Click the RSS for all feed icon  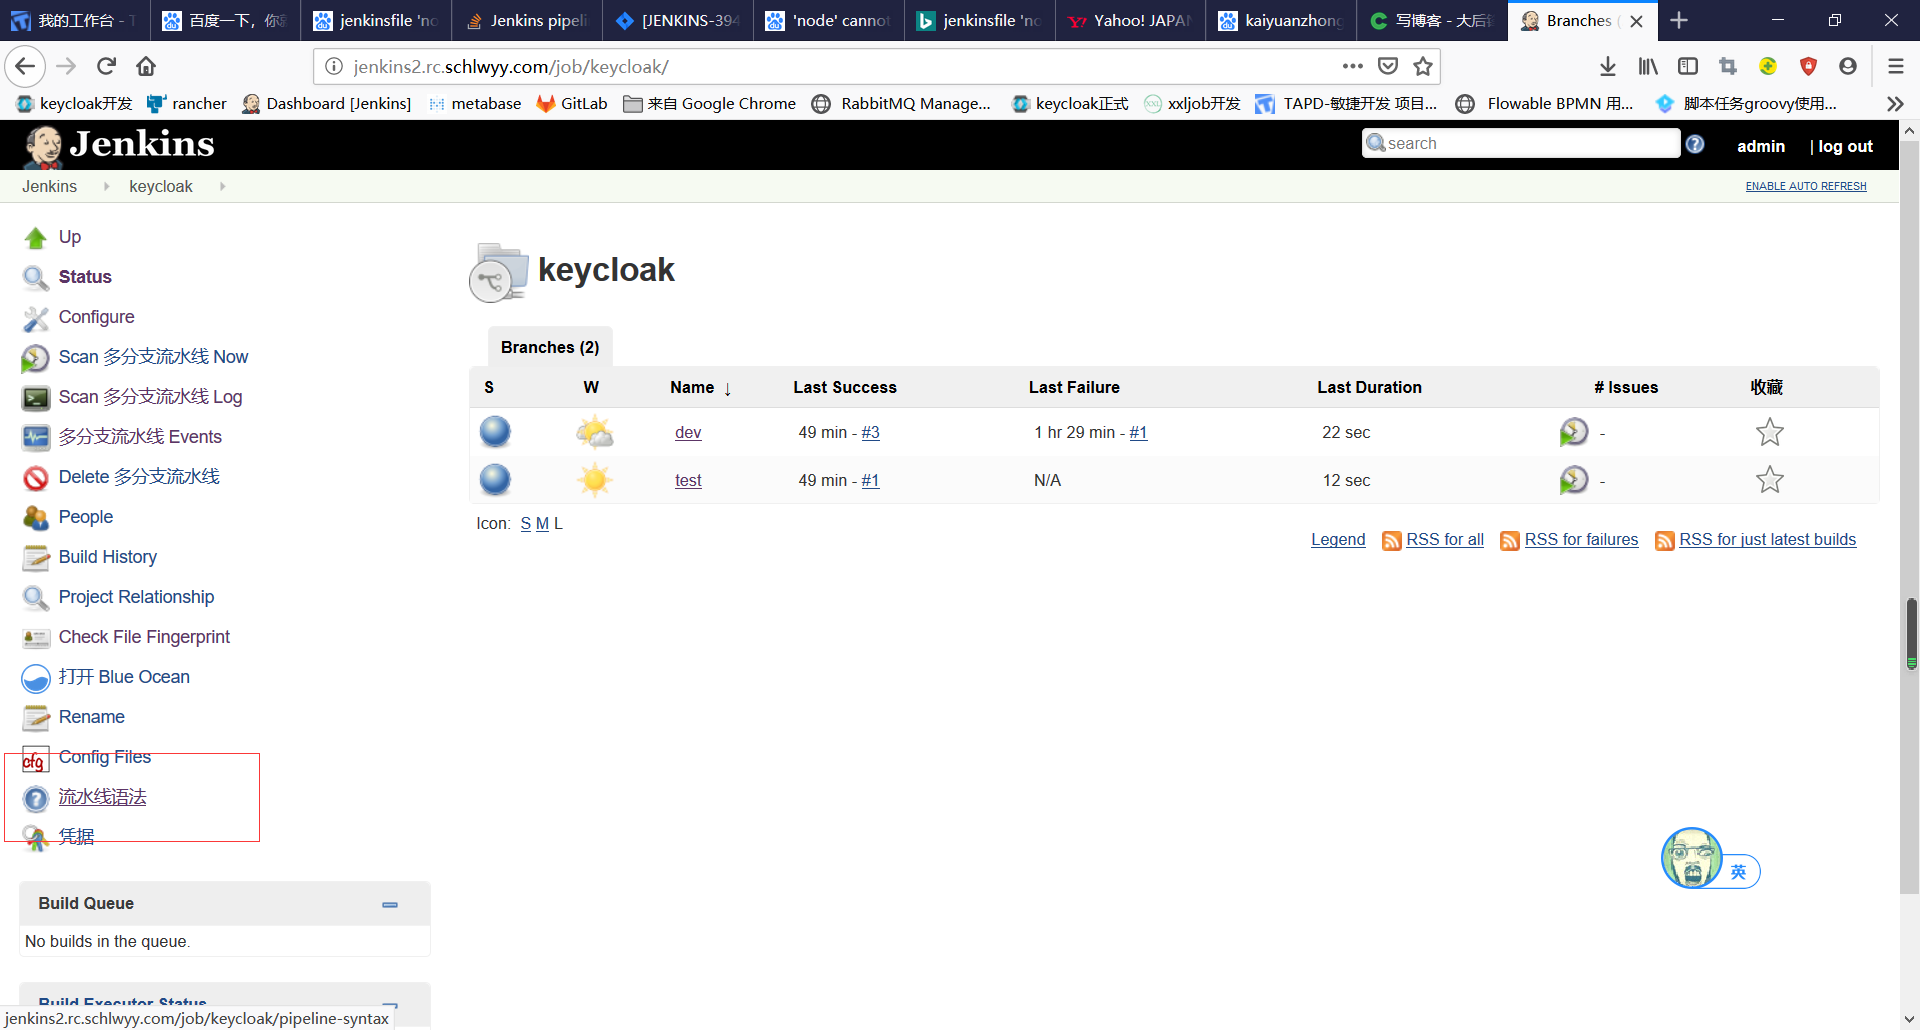pyautogui.click(x=1391, y=541)
